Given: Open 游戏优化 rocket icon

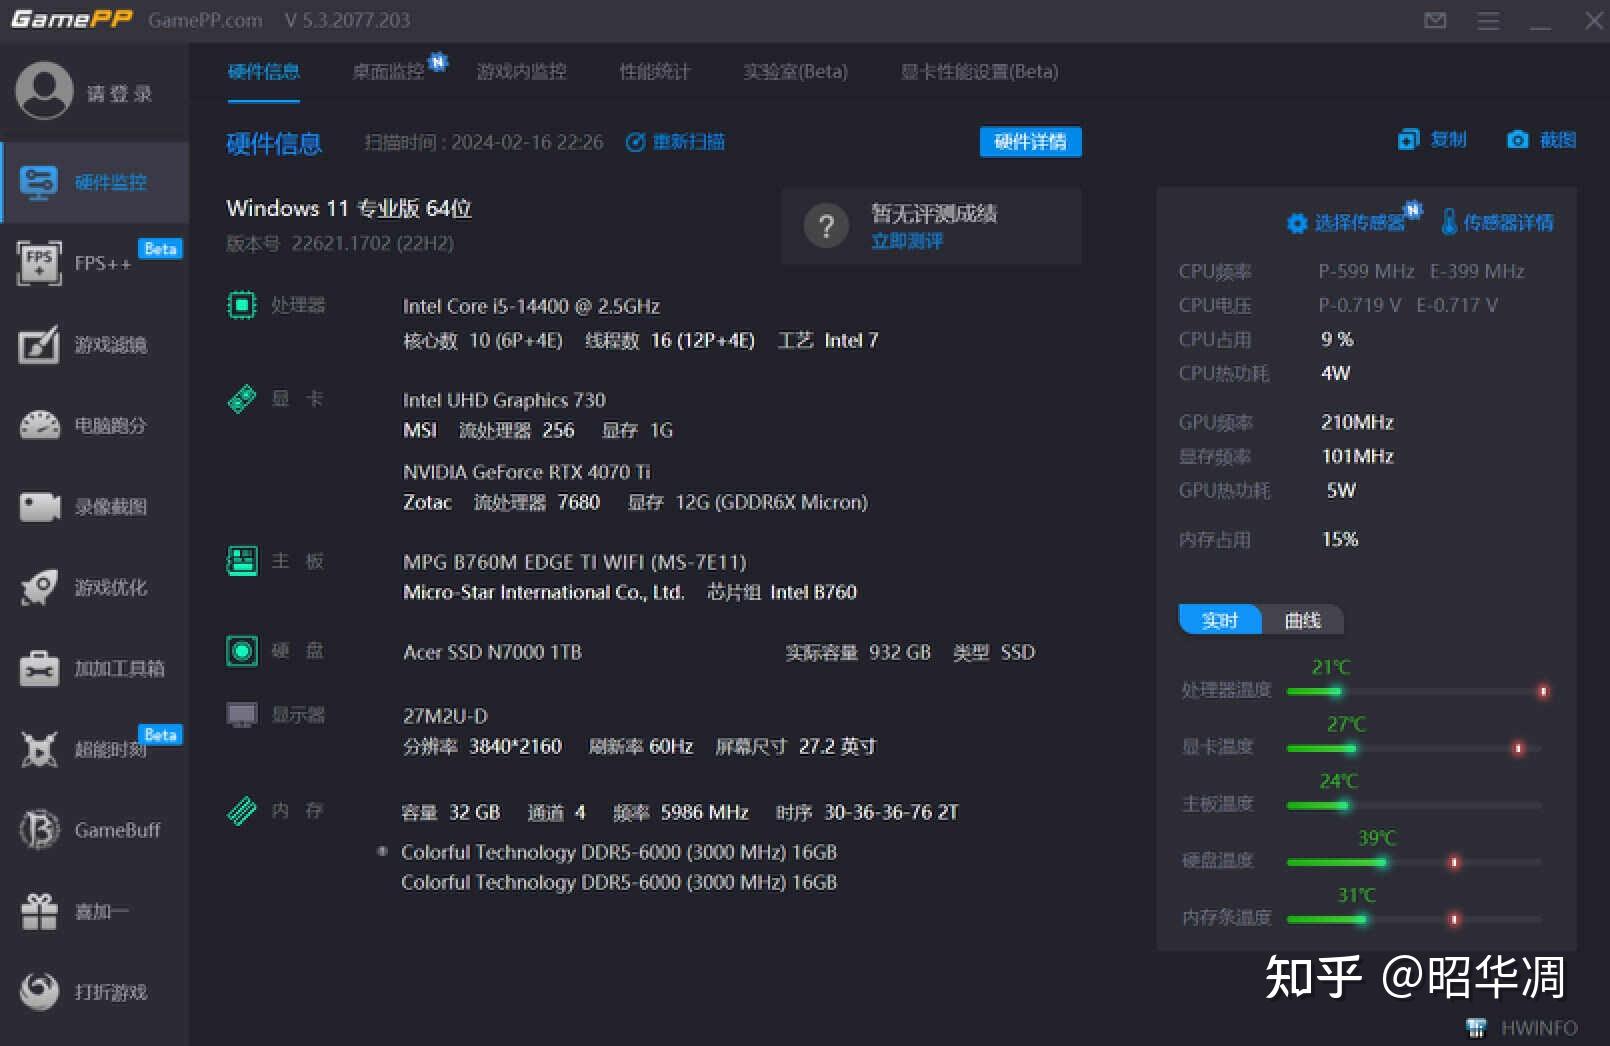Looking at the screenshot, I should click(39, 587).
